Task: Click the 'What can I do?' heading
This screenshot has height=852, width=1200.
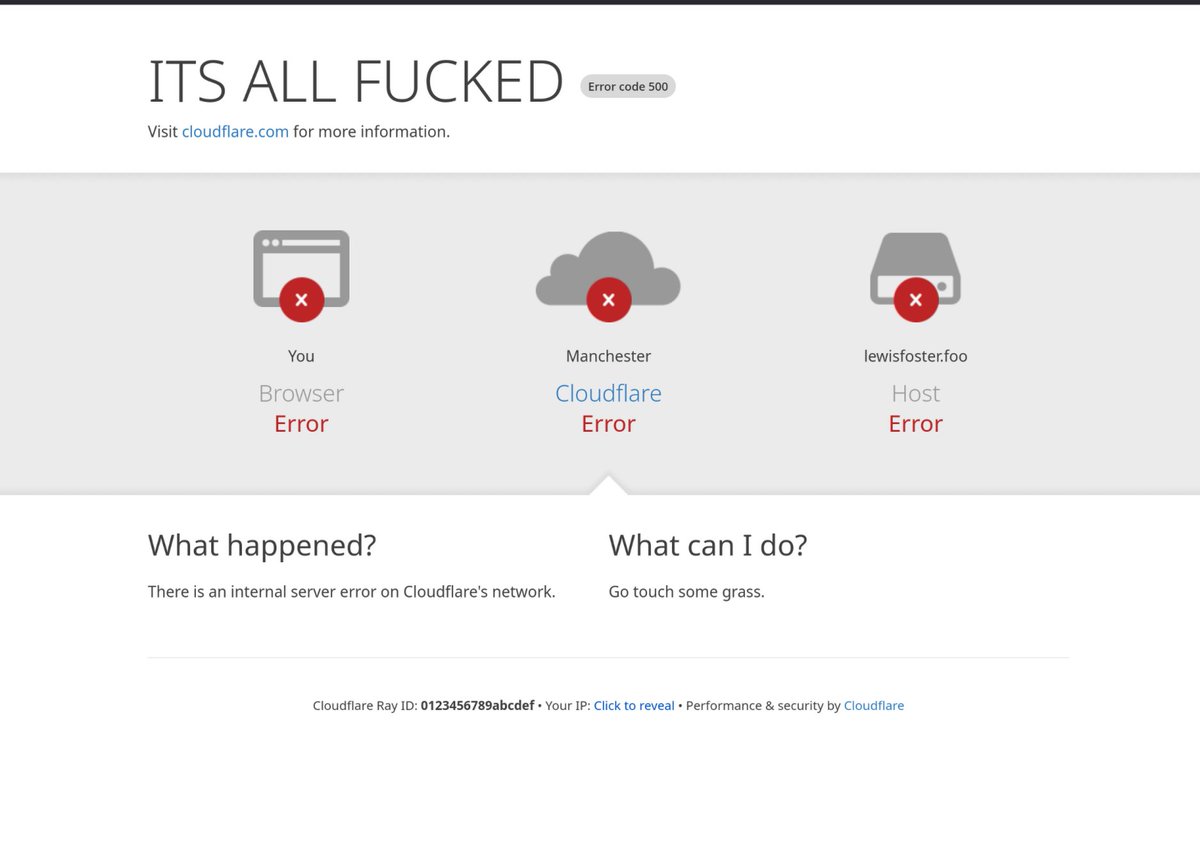Action: tap(708, 545)
